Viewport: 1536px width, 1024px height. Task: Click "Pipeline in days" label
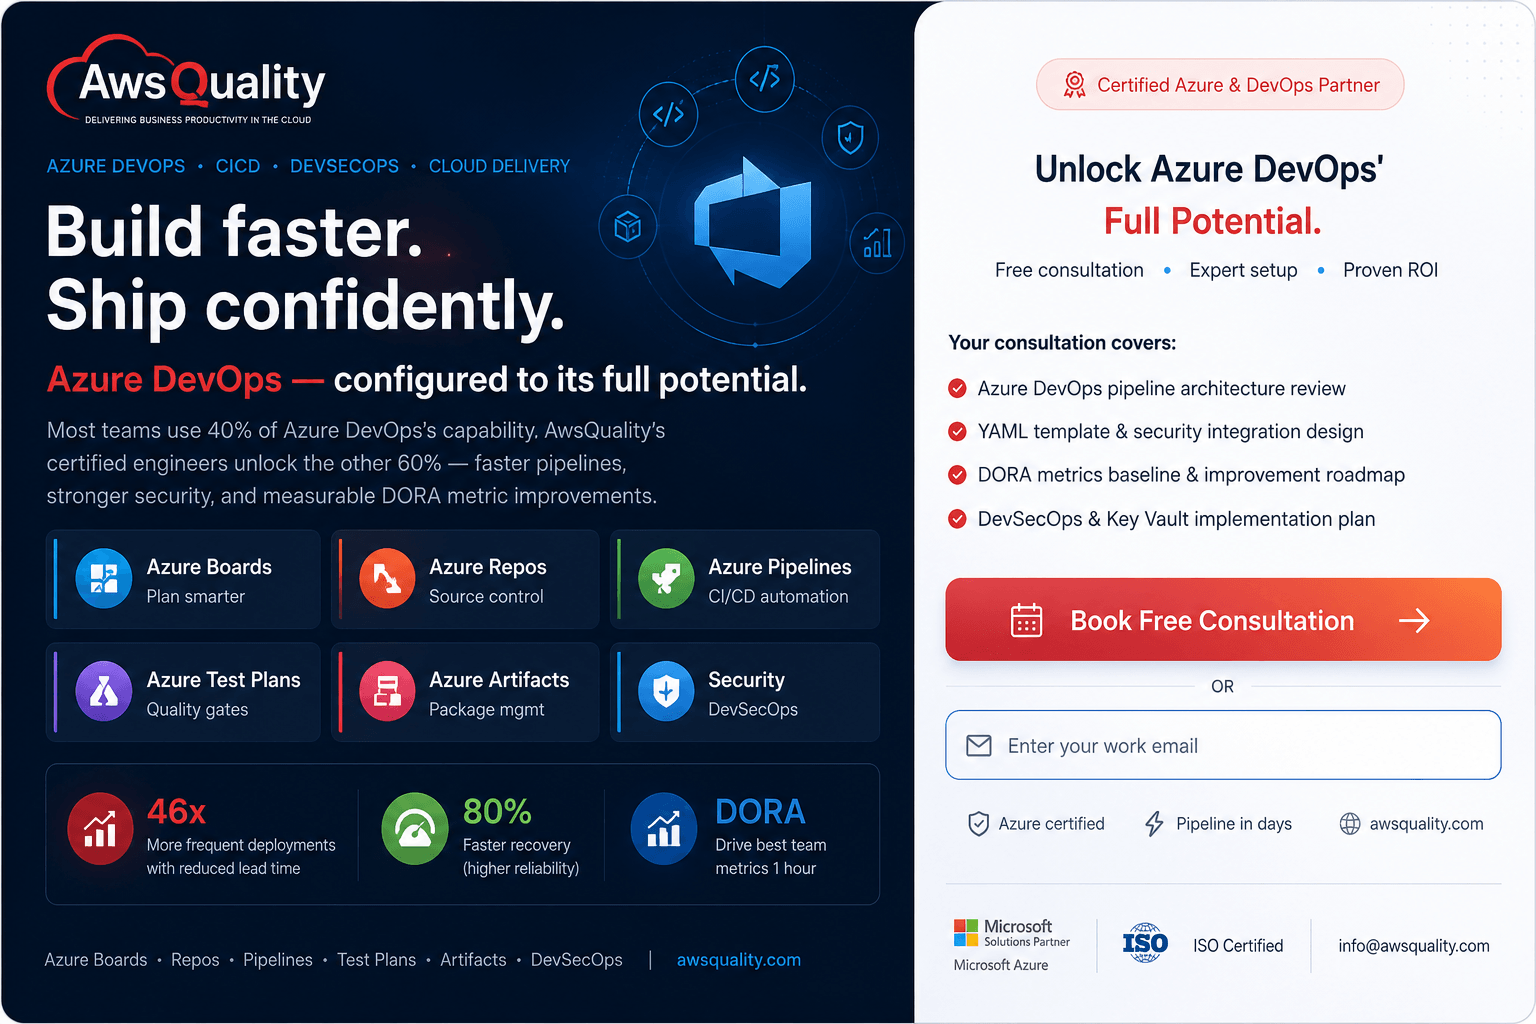[1234, 824]
